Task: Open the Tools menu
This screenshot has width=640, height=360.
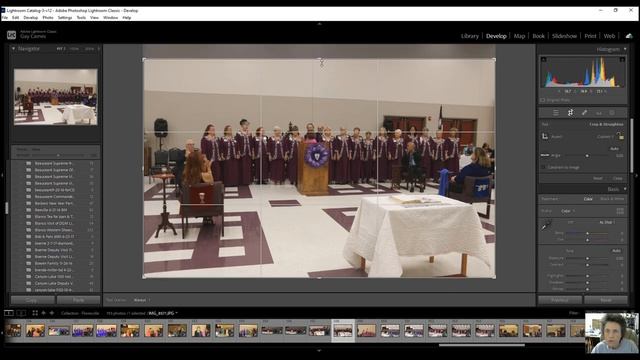Action: 81,18
